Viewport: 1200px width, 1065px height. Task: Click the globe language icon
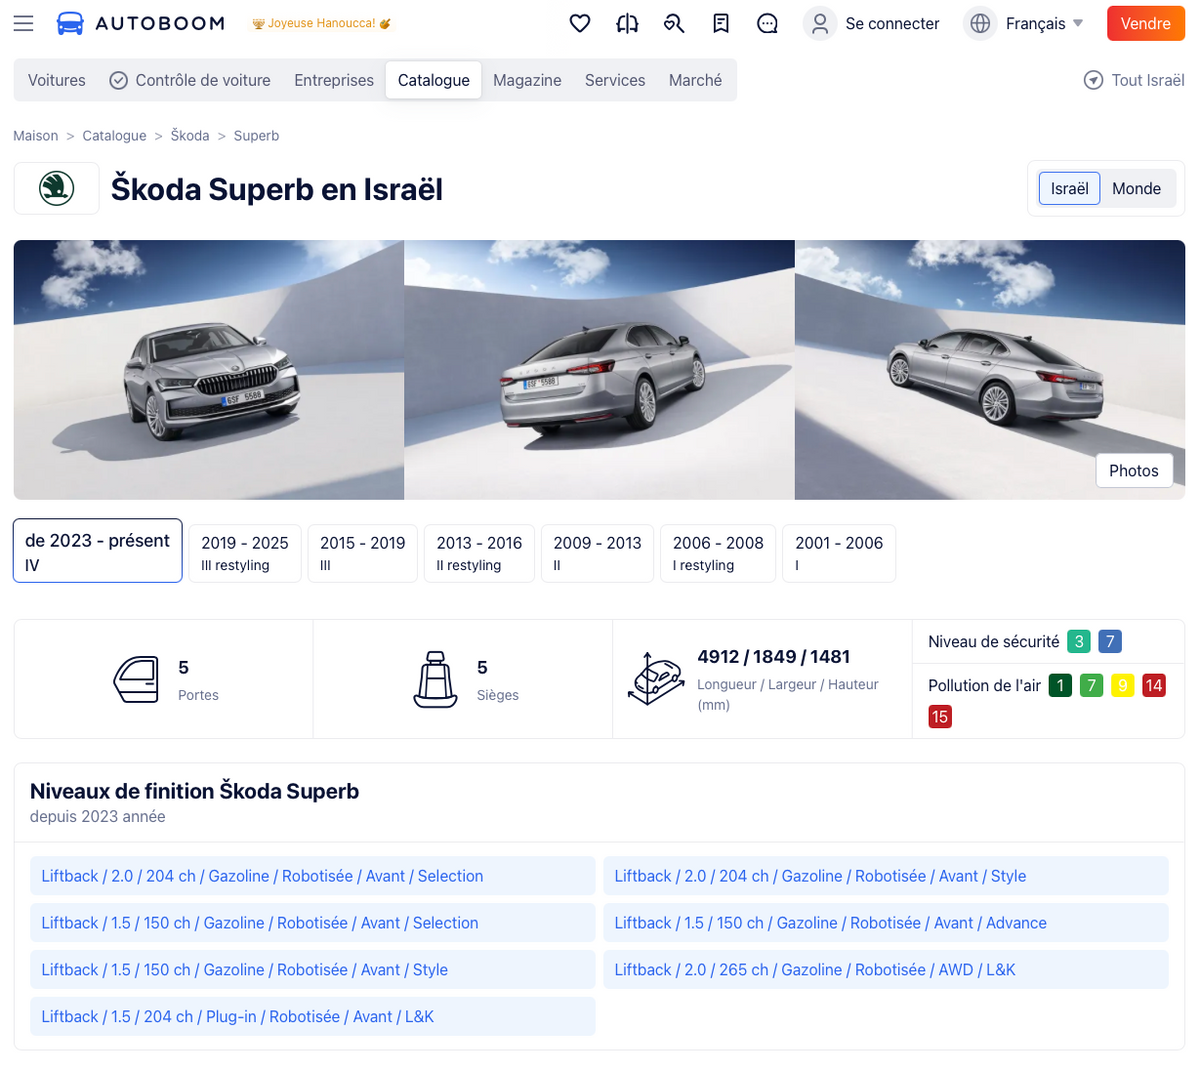[980, 23]
